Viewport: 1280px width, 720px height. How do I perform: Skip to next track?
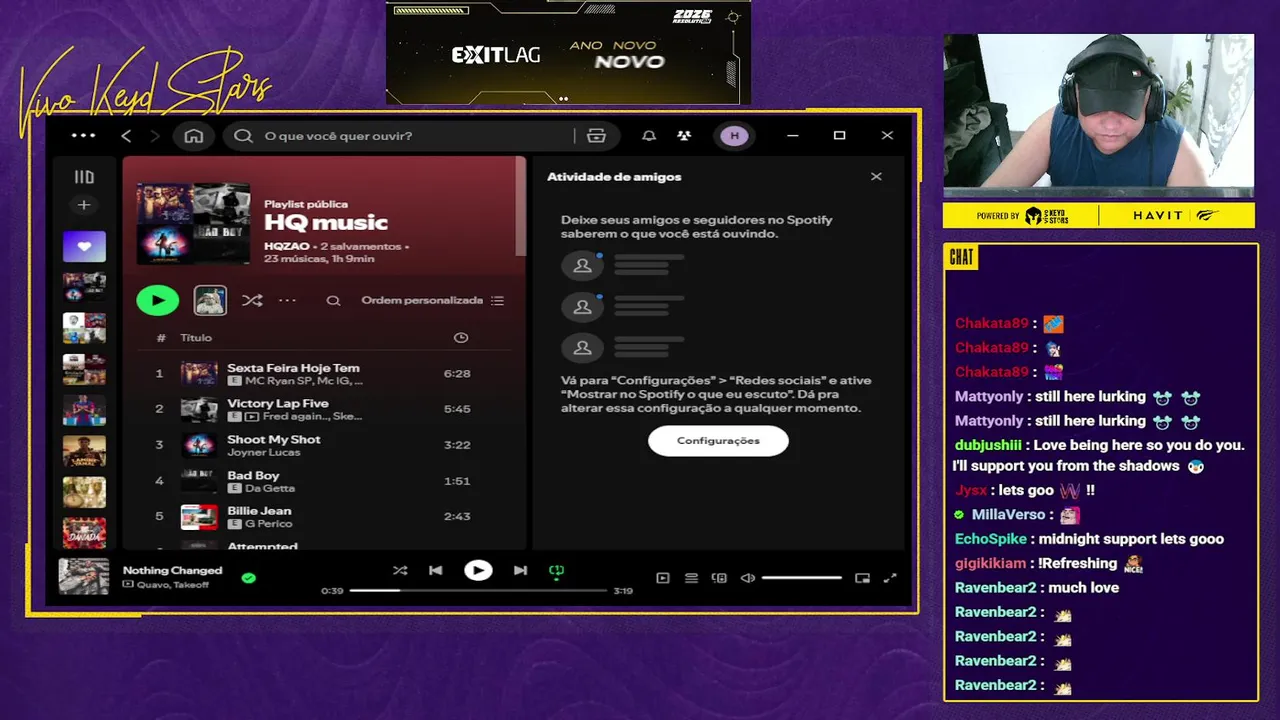coord(520,571)
